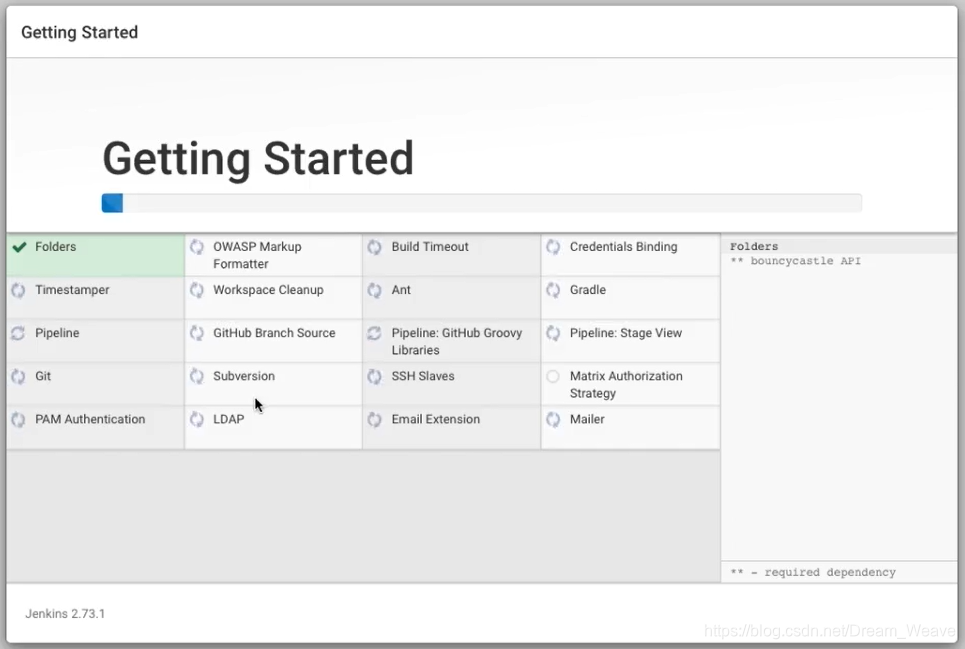Select the GitHub Branch Source label

[x=274, y=333]
